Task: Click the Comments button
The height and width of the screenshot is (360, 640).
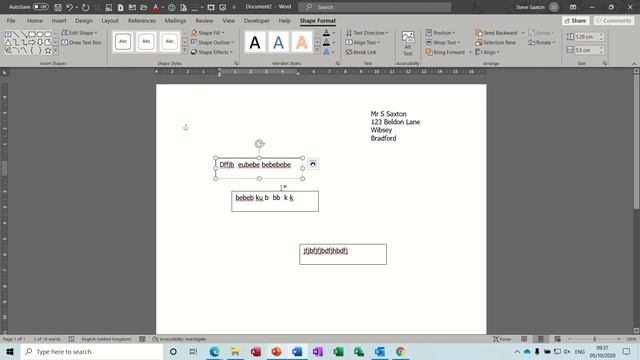Action: [x=614, y=21]
